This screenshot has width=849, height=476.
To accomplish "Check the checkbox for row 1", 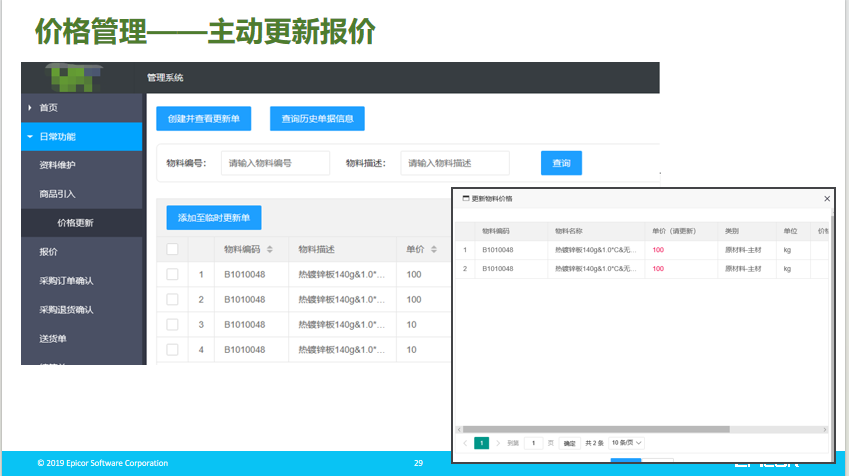I will (x=173, y=274).
